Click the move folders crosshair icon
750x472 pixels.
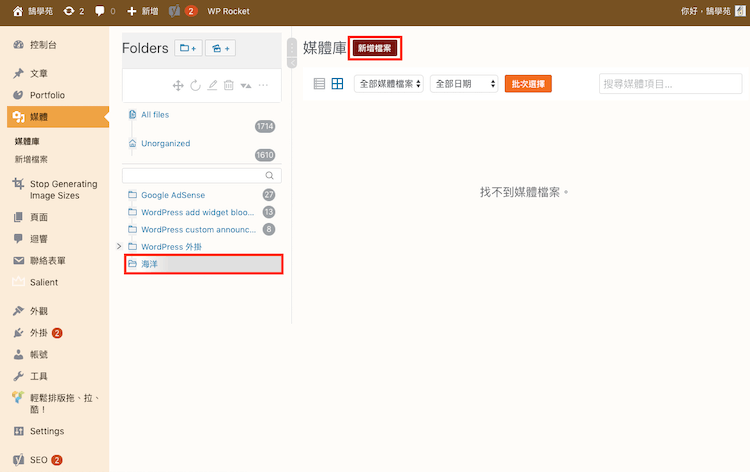coord(178,86)
